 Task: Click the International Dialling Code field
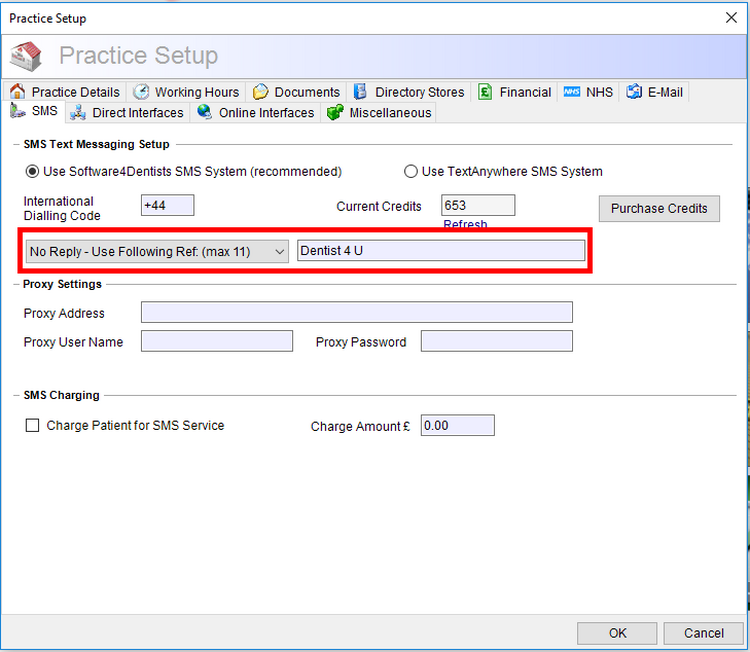(x=167, y=205)
